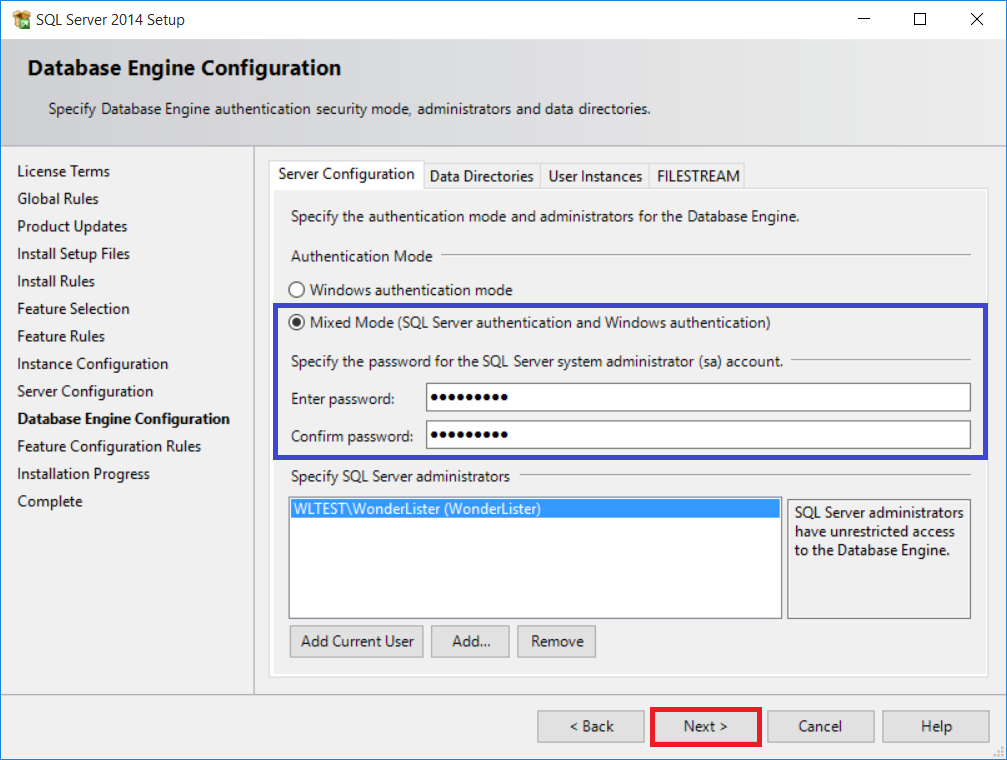Select WLTEST\WonderLister administrator entry
1007x760 pixels.
535,509
